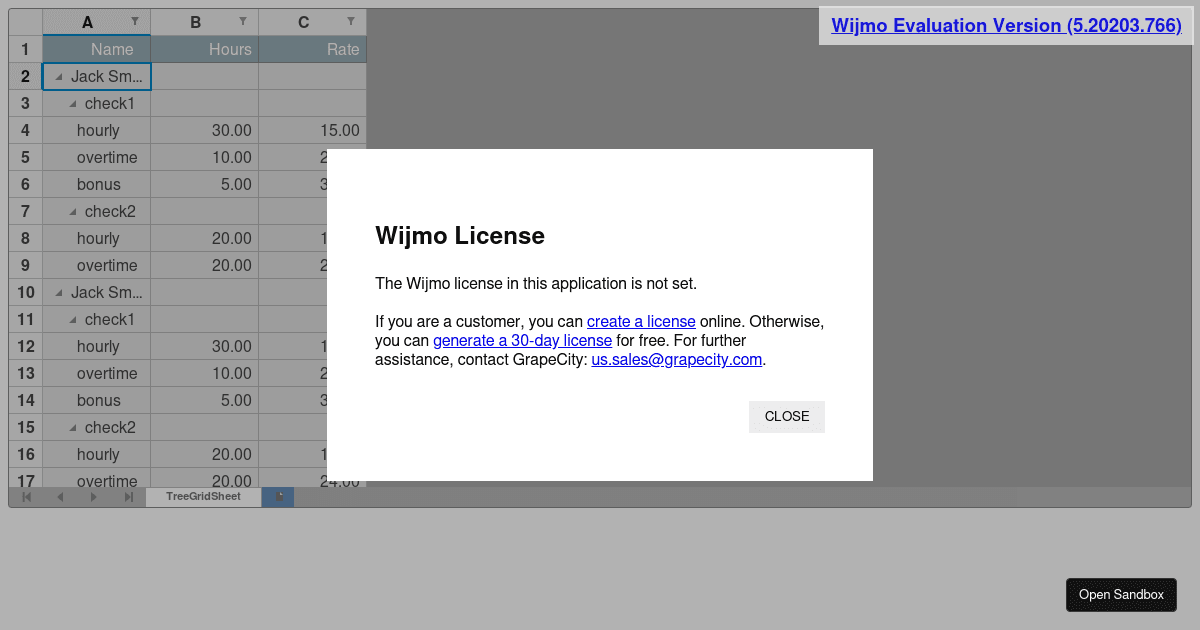1200x630 pixels.
Task: Collapse the check2 group in row 15
Action: click(x=73, y=428)
